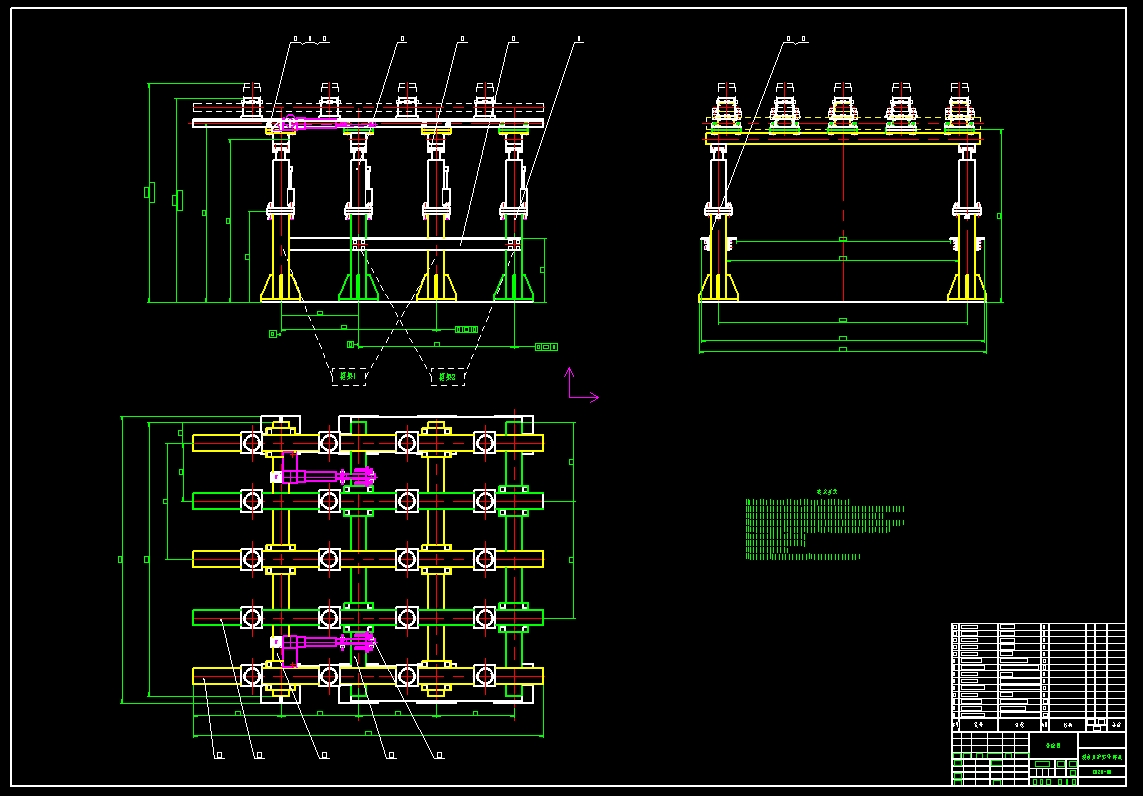The height and width of the screenshot is (796, 1143).
Task: Select the top-left roller block in plan view
Action: pyautogui.click(x=251, y=442)
